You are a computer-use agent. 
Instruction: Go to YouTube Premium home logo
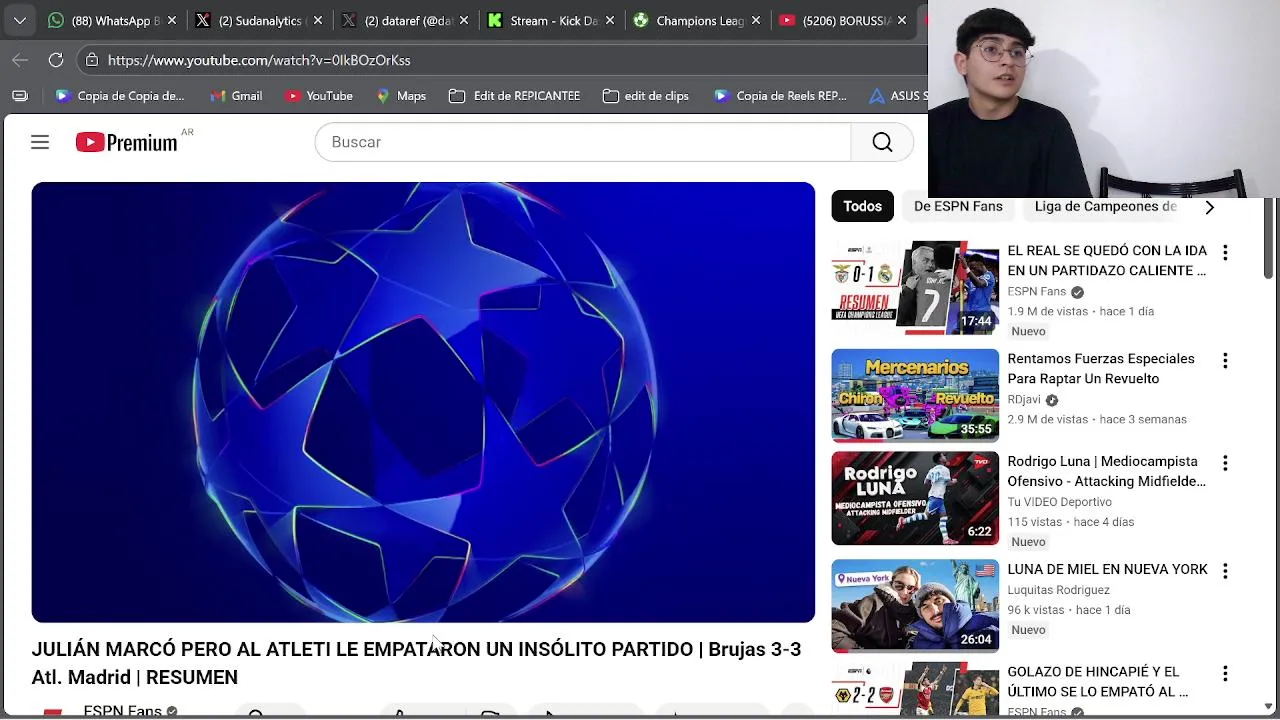(x=127, y=142)
